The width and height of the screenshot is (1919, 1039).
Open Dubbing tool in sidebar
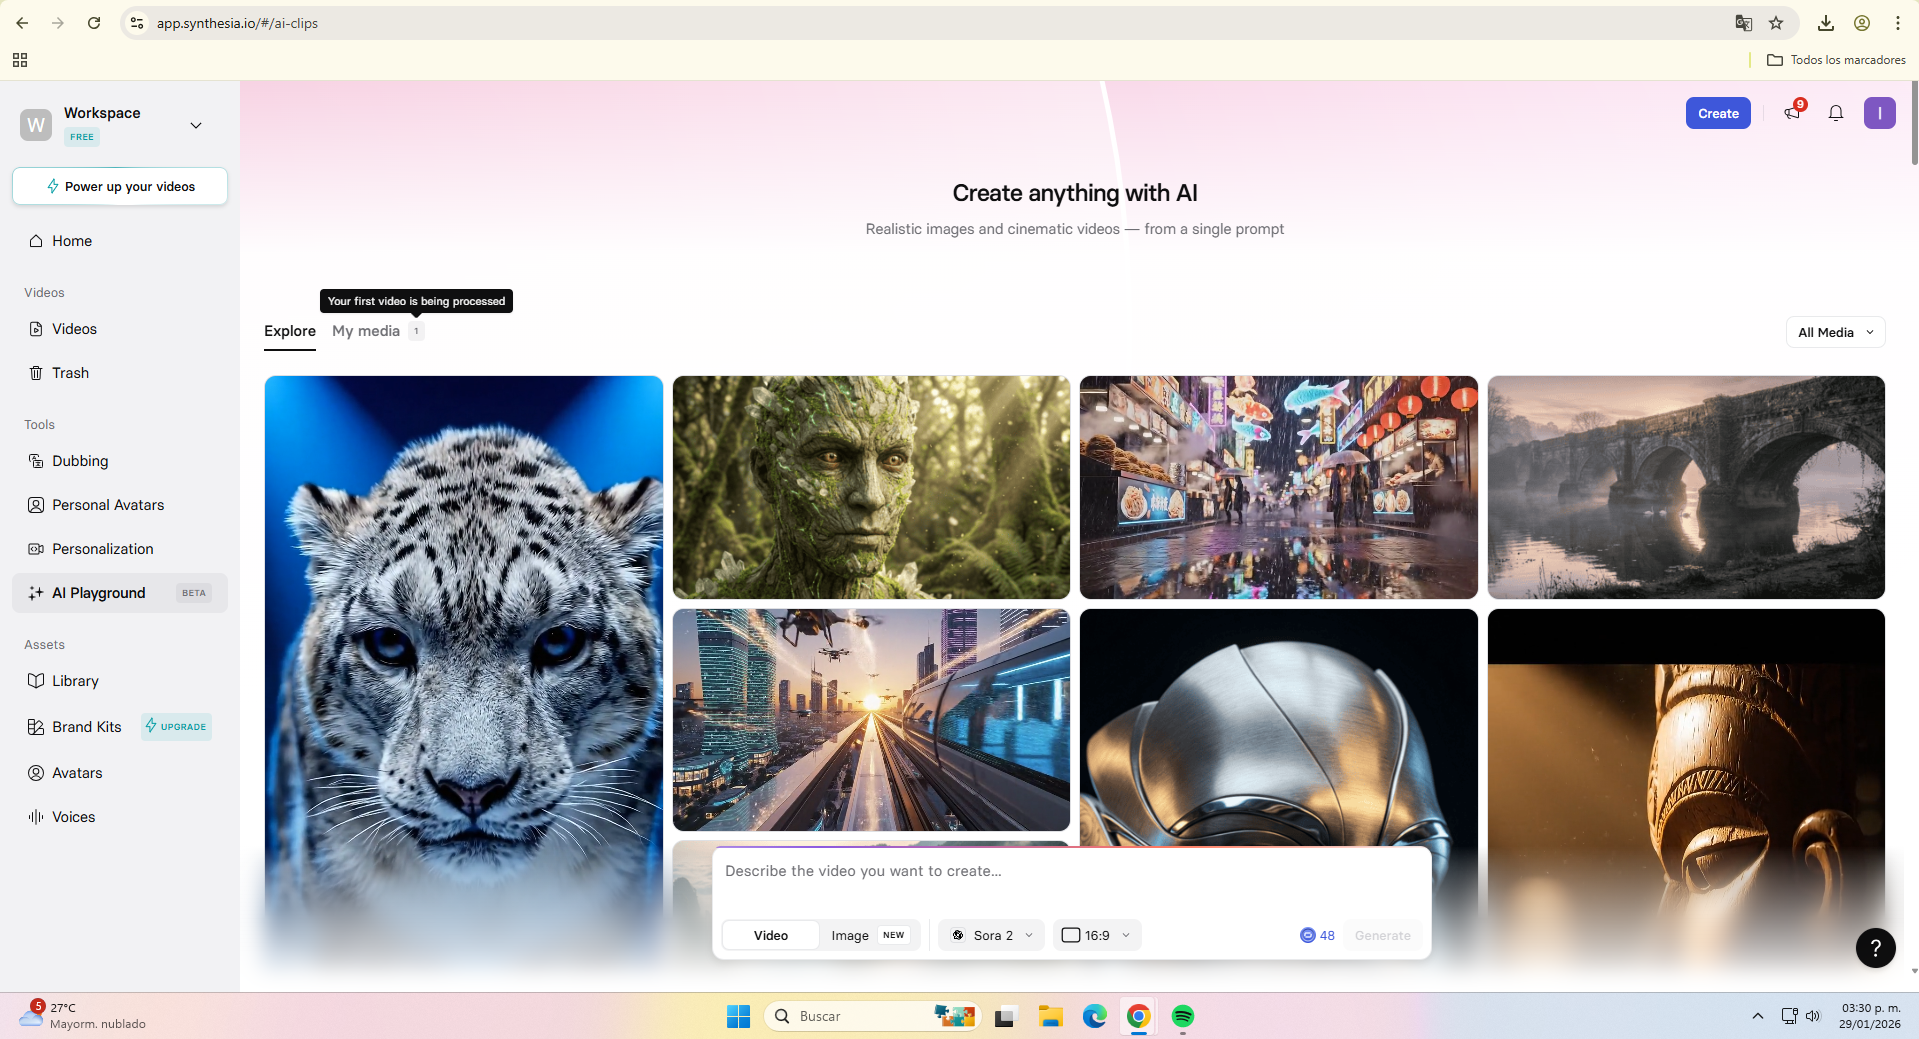click(80, 461)
